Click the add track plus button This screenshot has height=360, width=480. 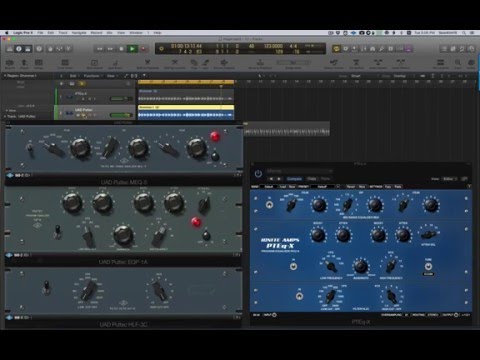pyautogui.click(x=61, y=83)
